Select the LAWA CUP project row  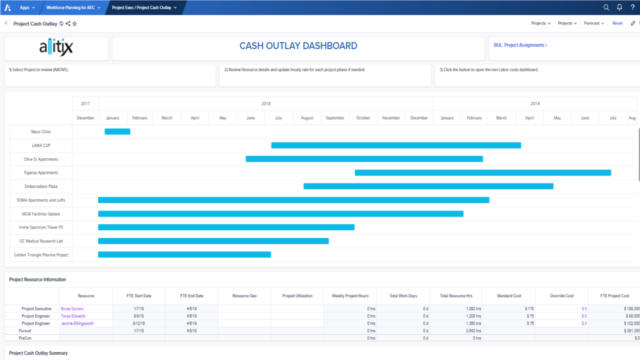[x=41, y=145]
